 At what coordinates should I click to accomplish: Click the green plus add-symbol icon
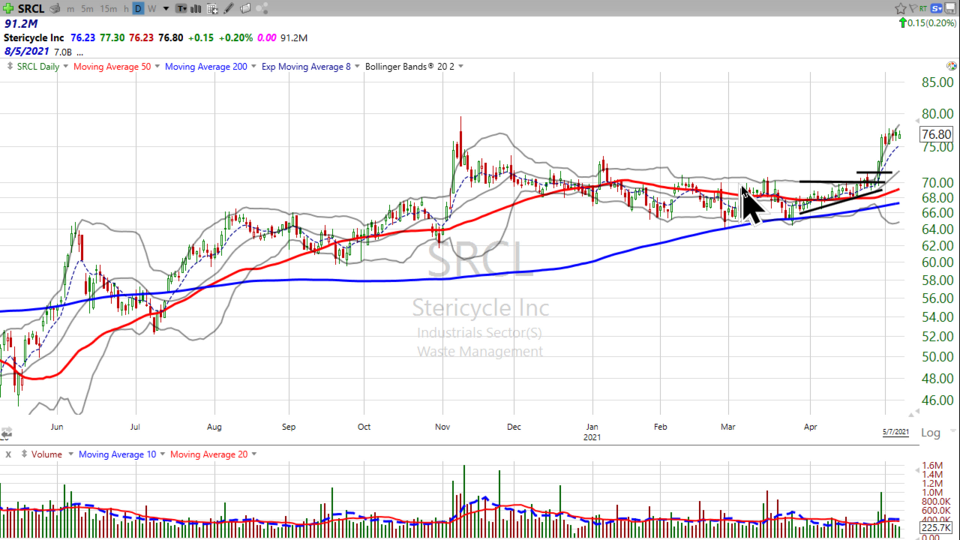[9, 8]
